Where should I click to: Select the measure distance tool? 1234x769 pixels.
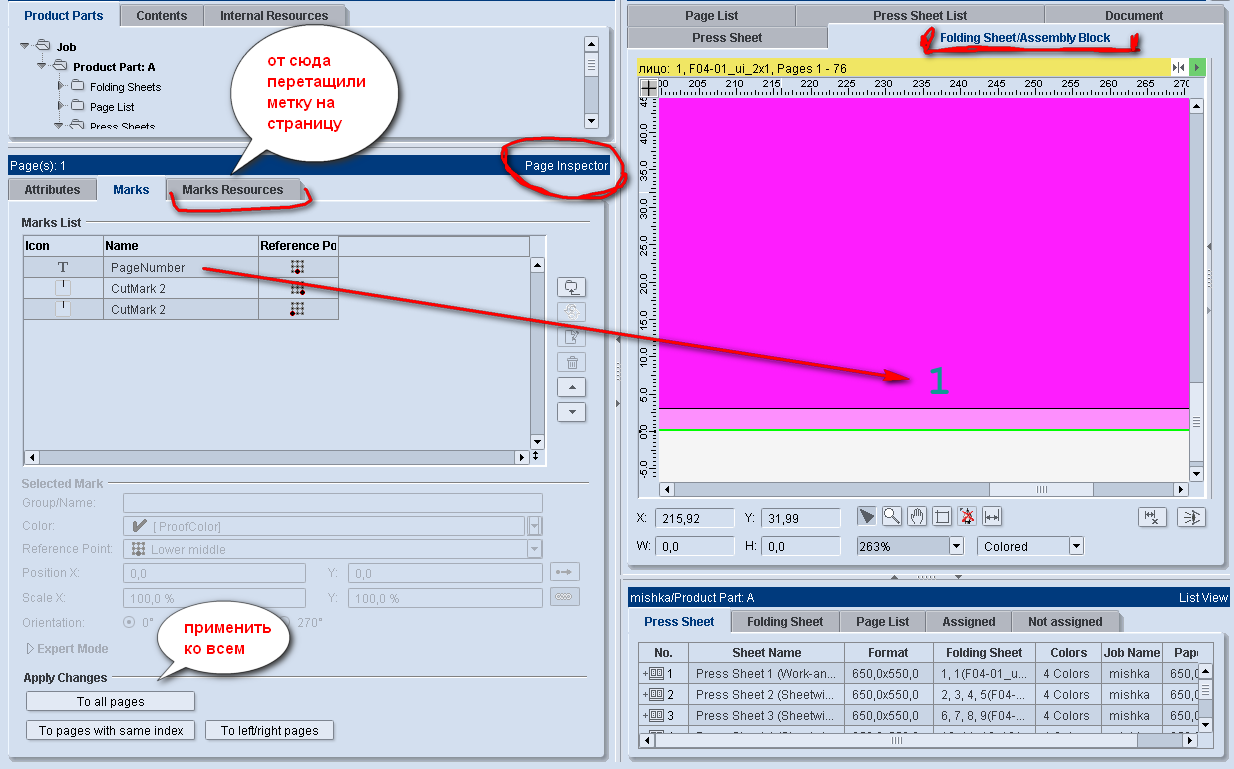[992, 516]
